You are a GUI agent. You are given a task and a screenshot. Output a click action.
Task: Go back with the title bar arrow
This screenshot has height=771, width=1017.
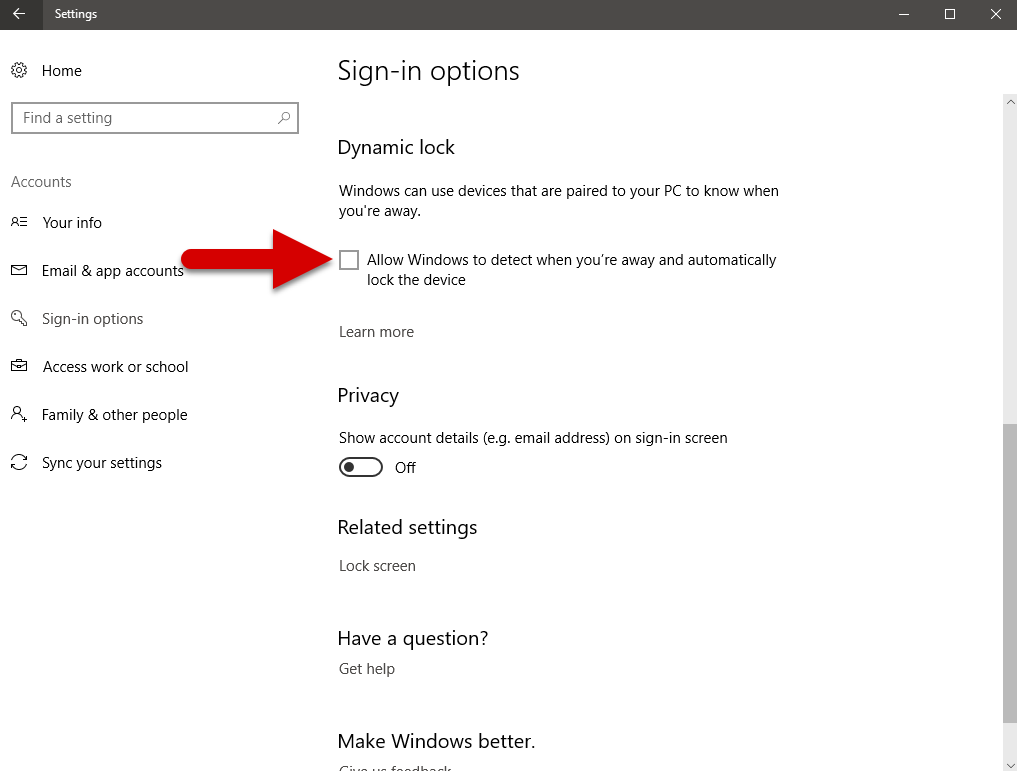pos(19,14)
